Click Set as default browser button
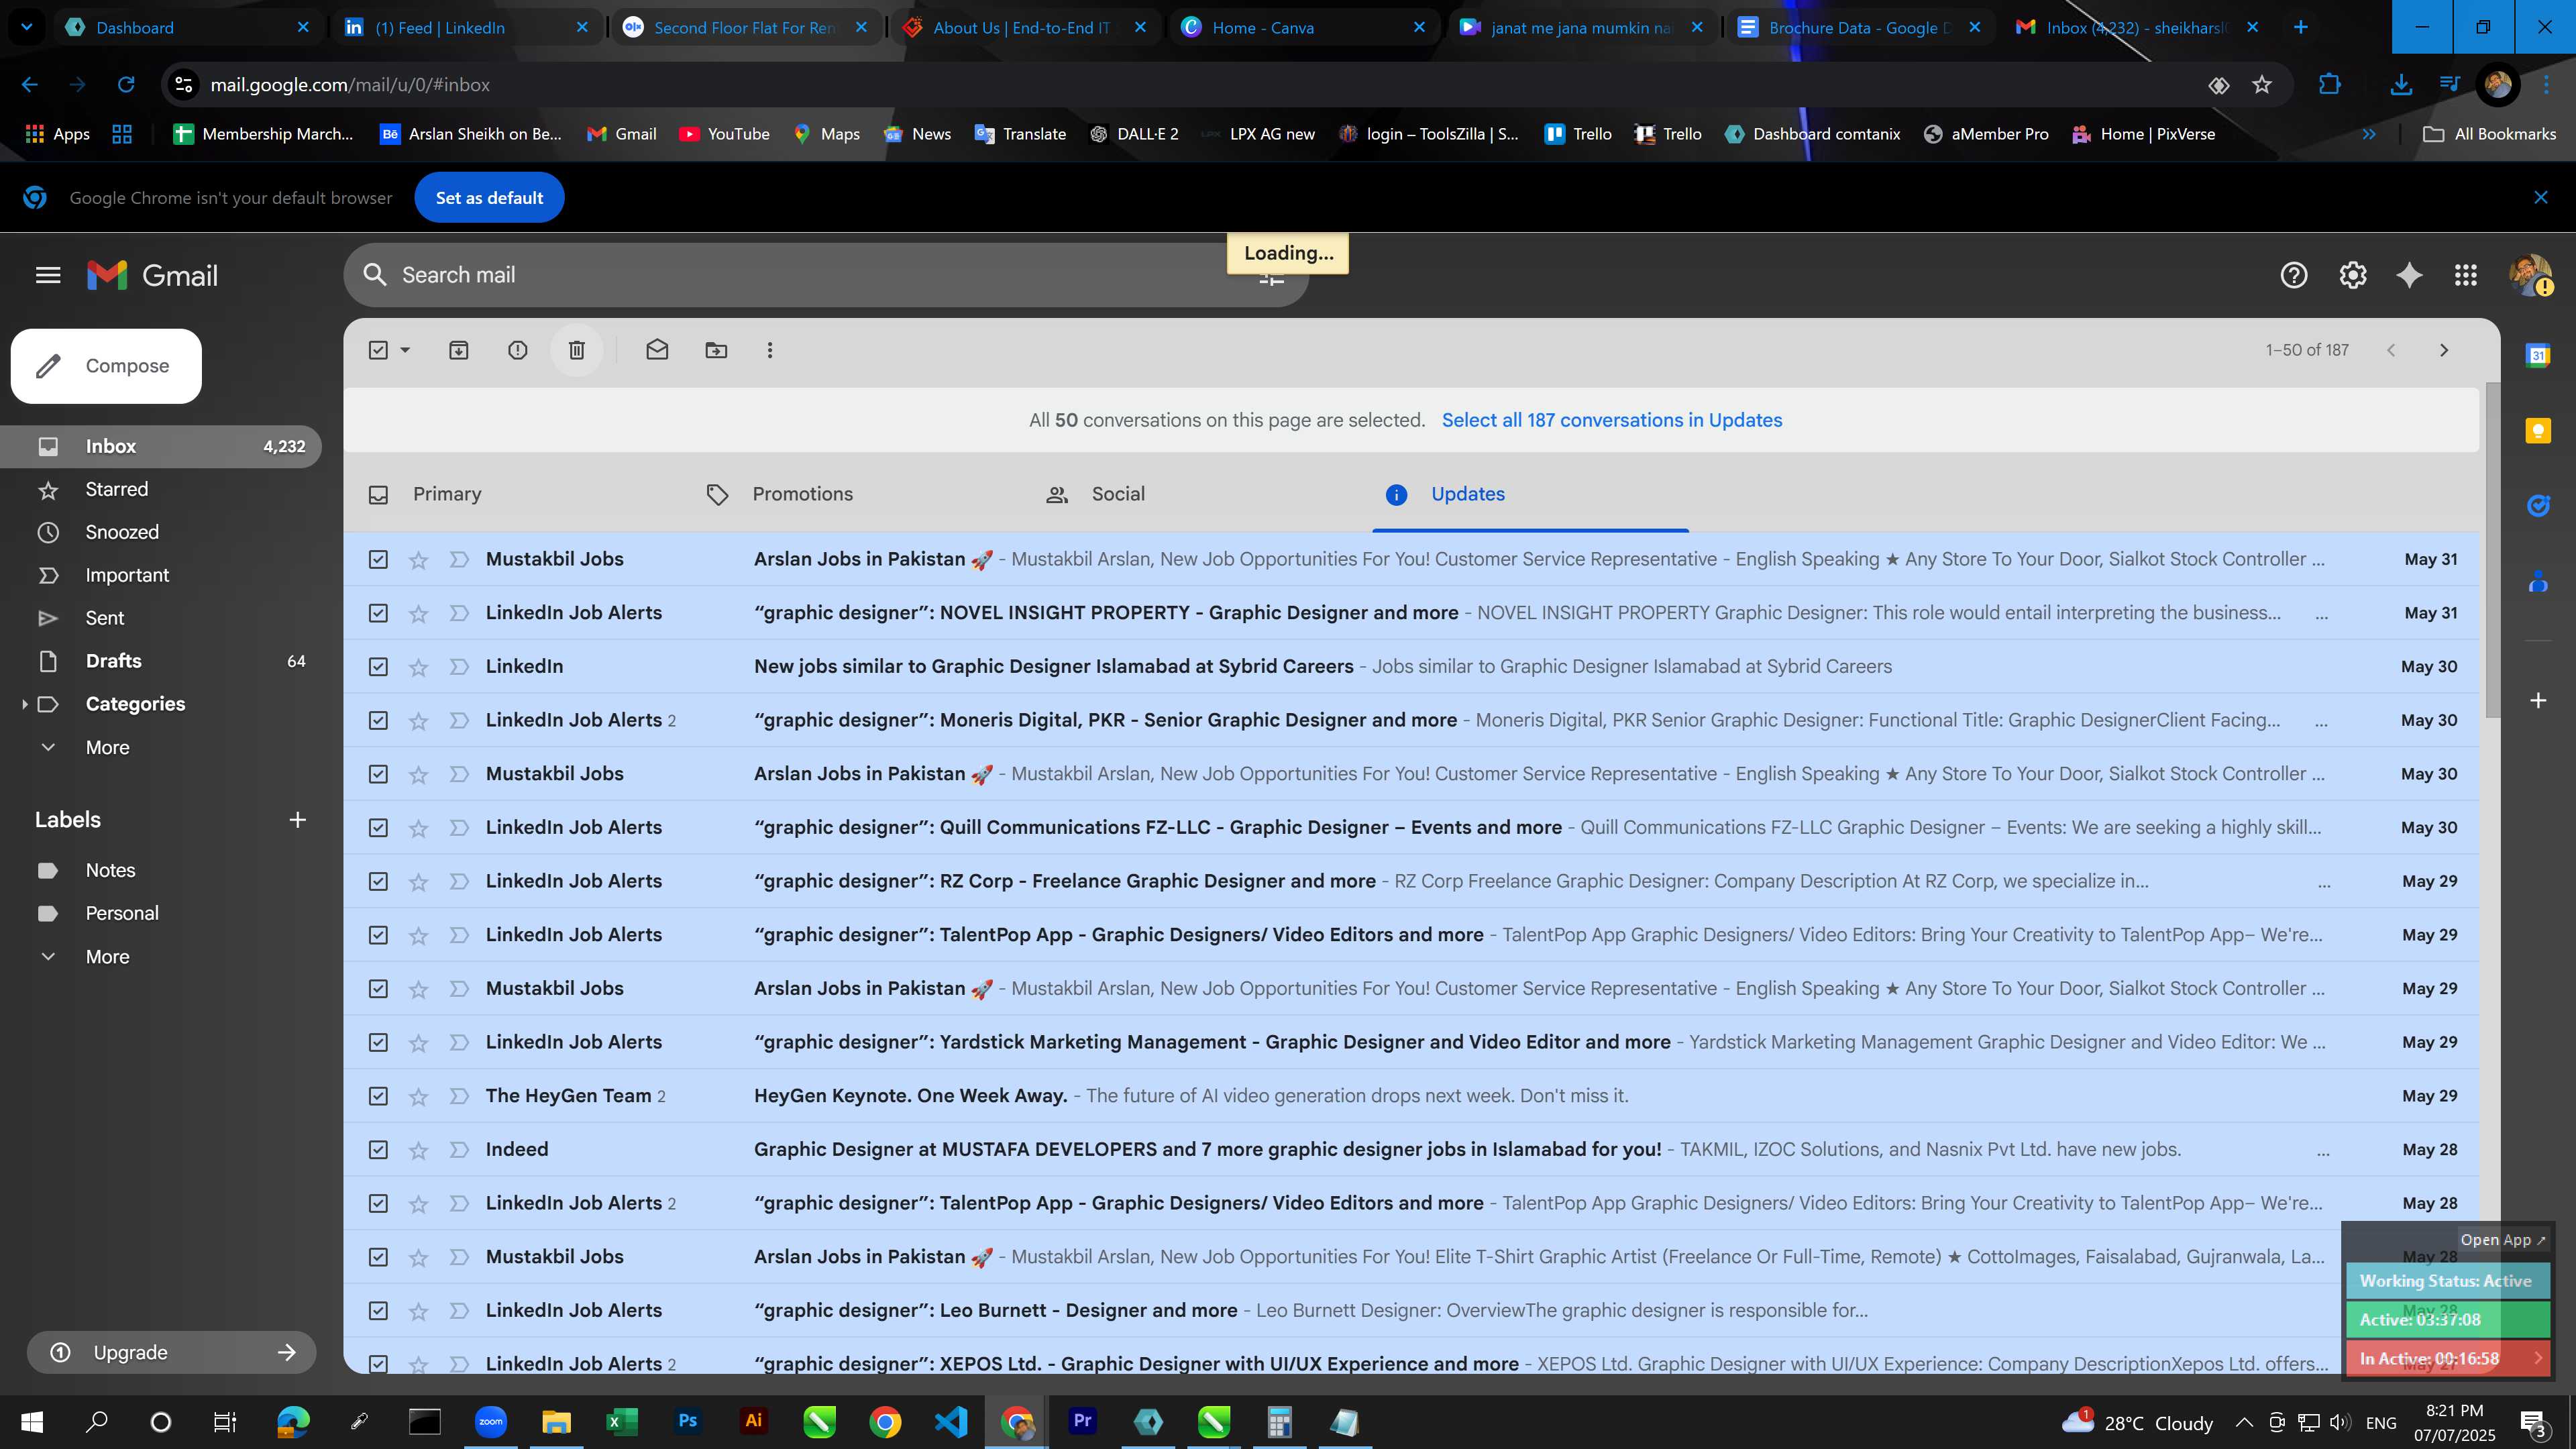 (x=489, y=198)
